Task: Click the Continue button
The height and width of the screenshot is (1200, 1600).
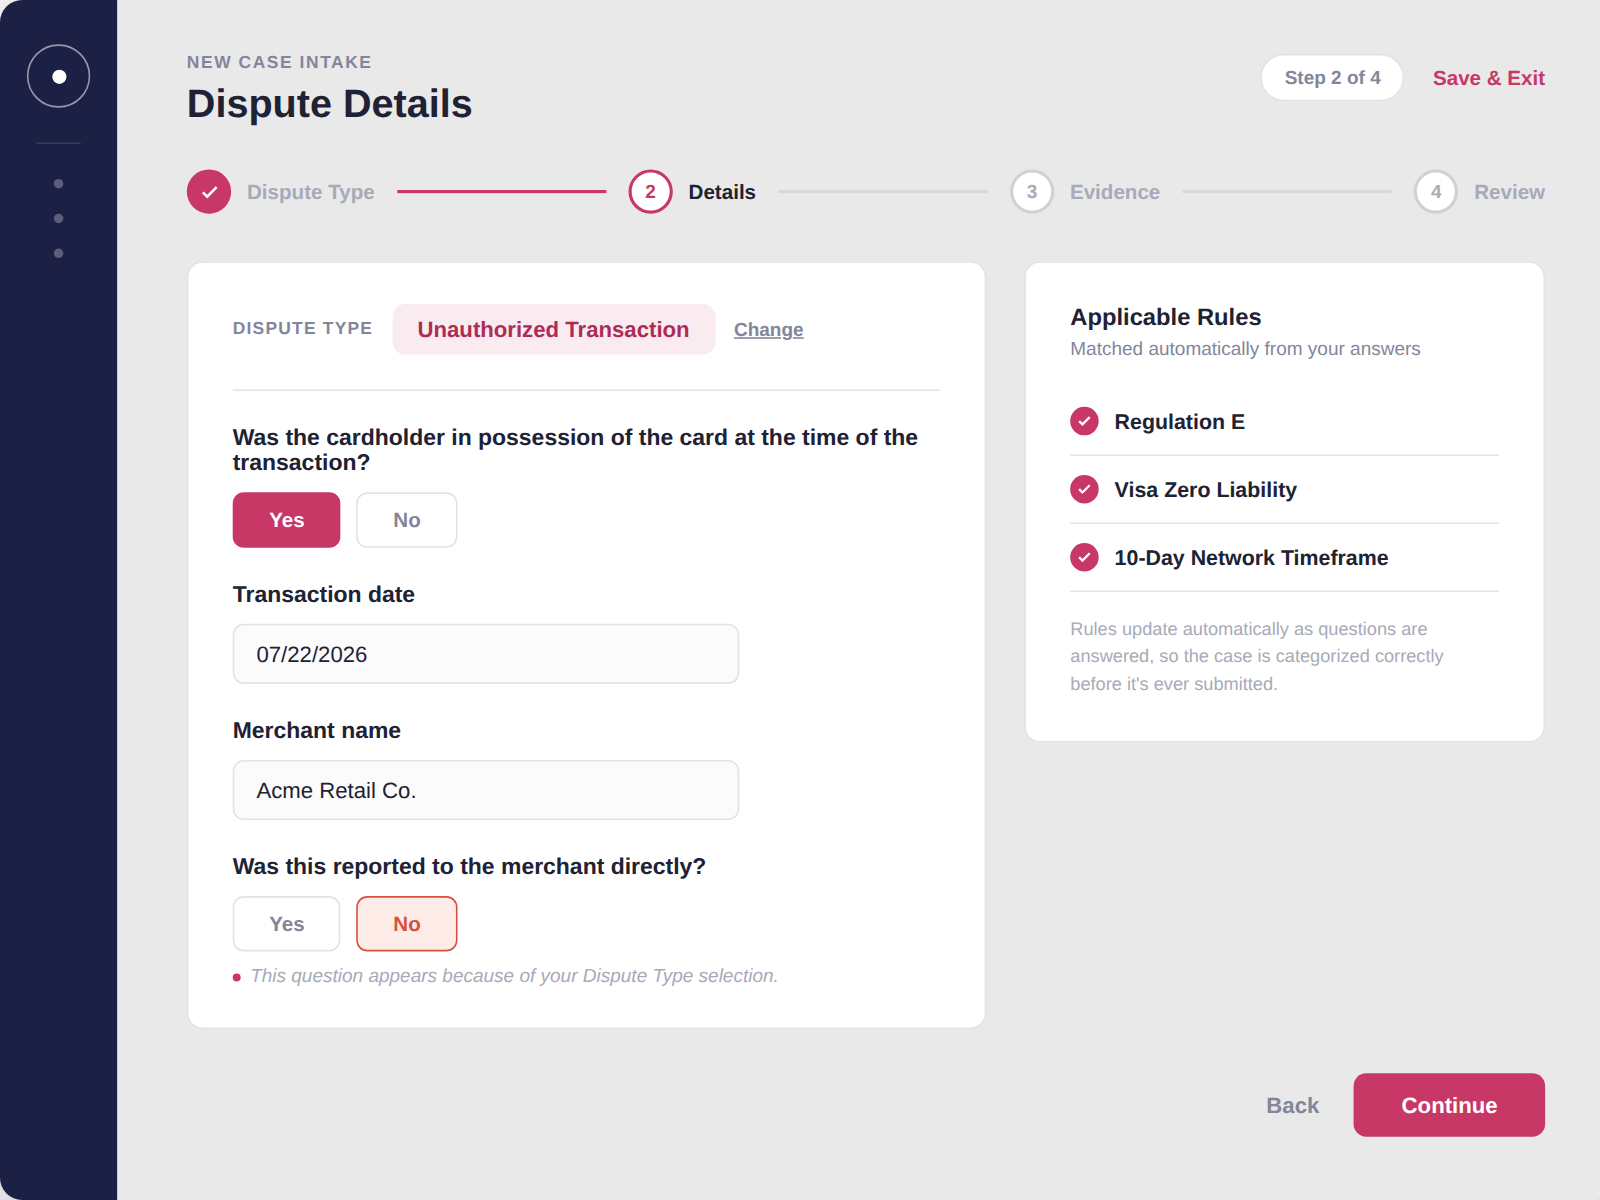Action: pos(1449,1105)
